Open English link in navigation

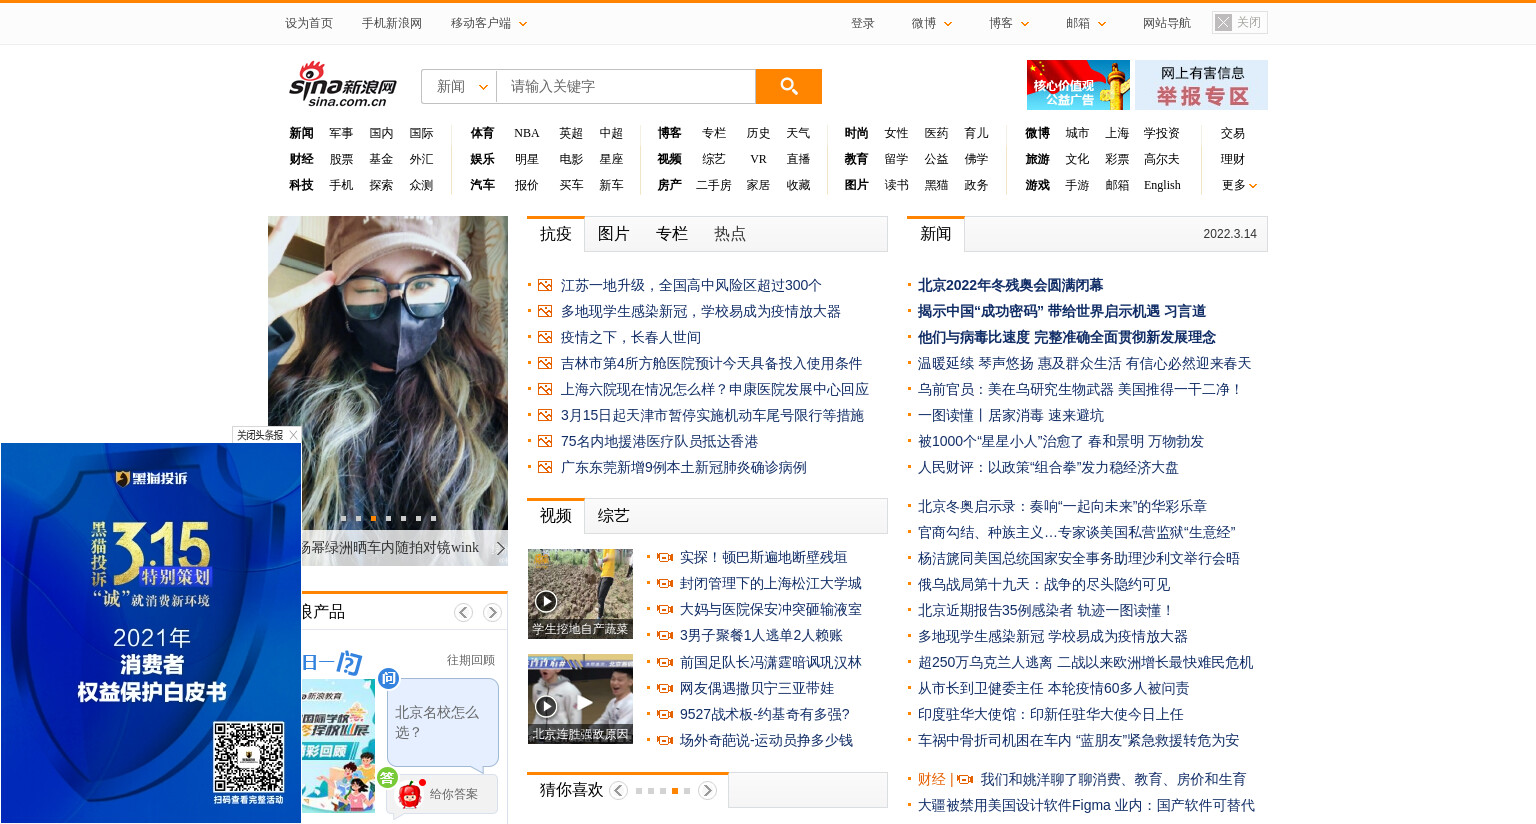pos(1162,185)
